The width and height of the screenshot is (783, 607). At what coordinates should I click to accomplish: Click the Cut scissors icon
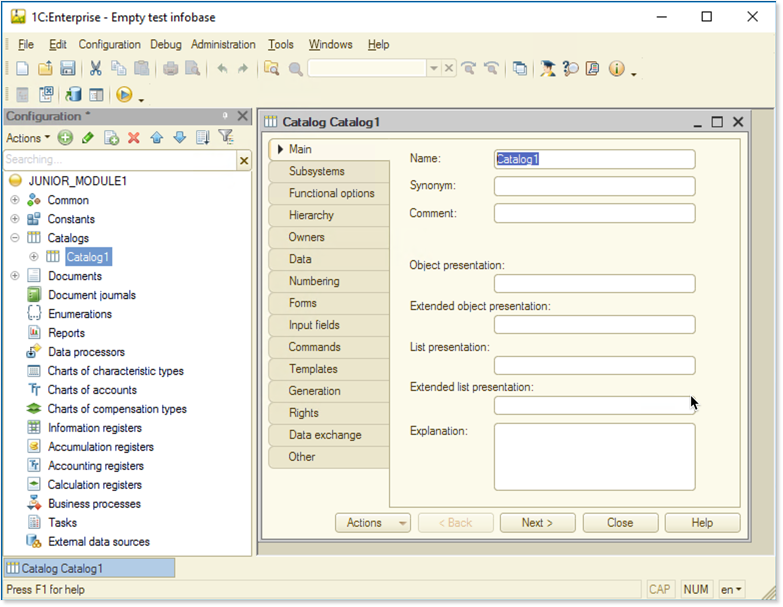pyautogui.click(x=96, y=69)
